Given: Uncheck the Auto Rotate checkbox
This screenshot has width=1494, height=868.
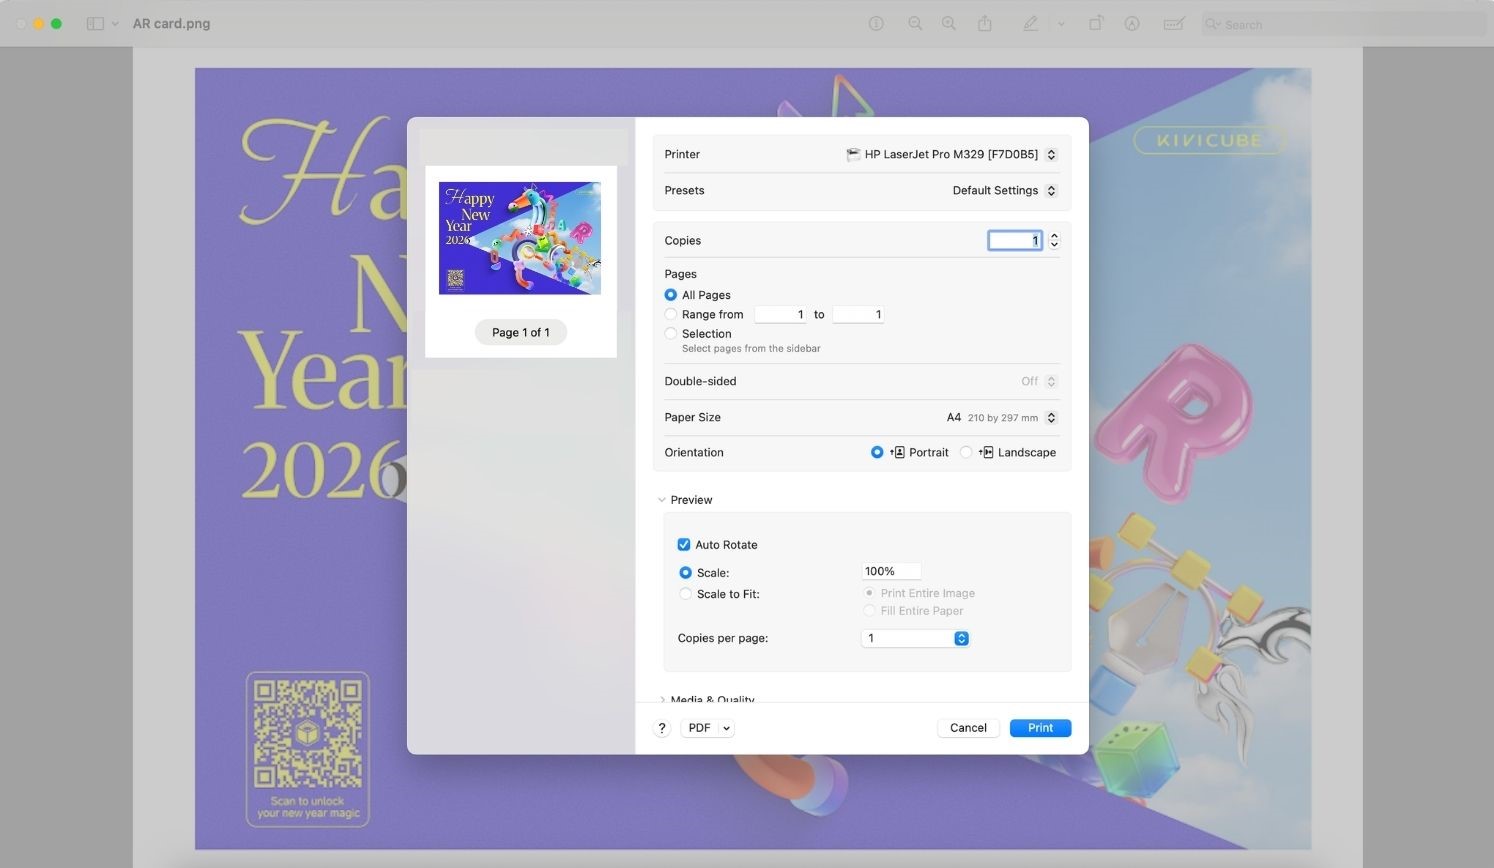Looking at the screenshot, I should click(684, 545).
